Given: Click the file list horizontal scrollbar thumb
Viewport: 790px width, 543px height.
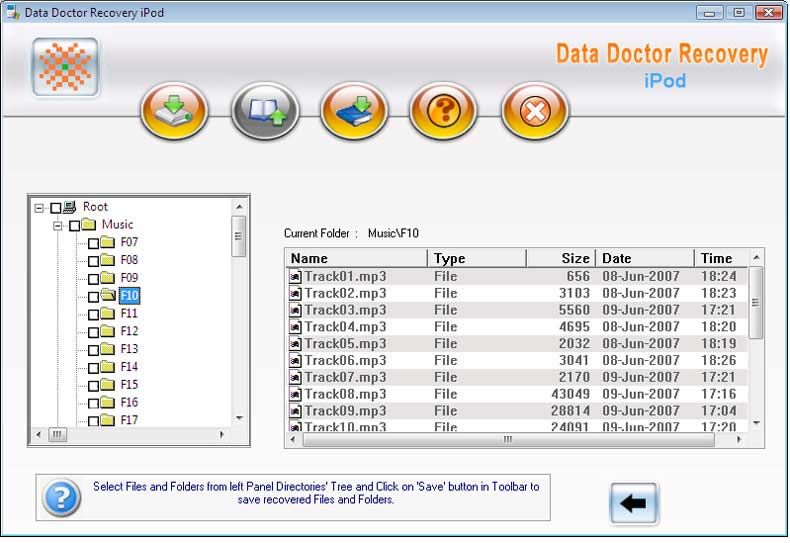Looking at the screenshot, I should [x=508, y=440].
